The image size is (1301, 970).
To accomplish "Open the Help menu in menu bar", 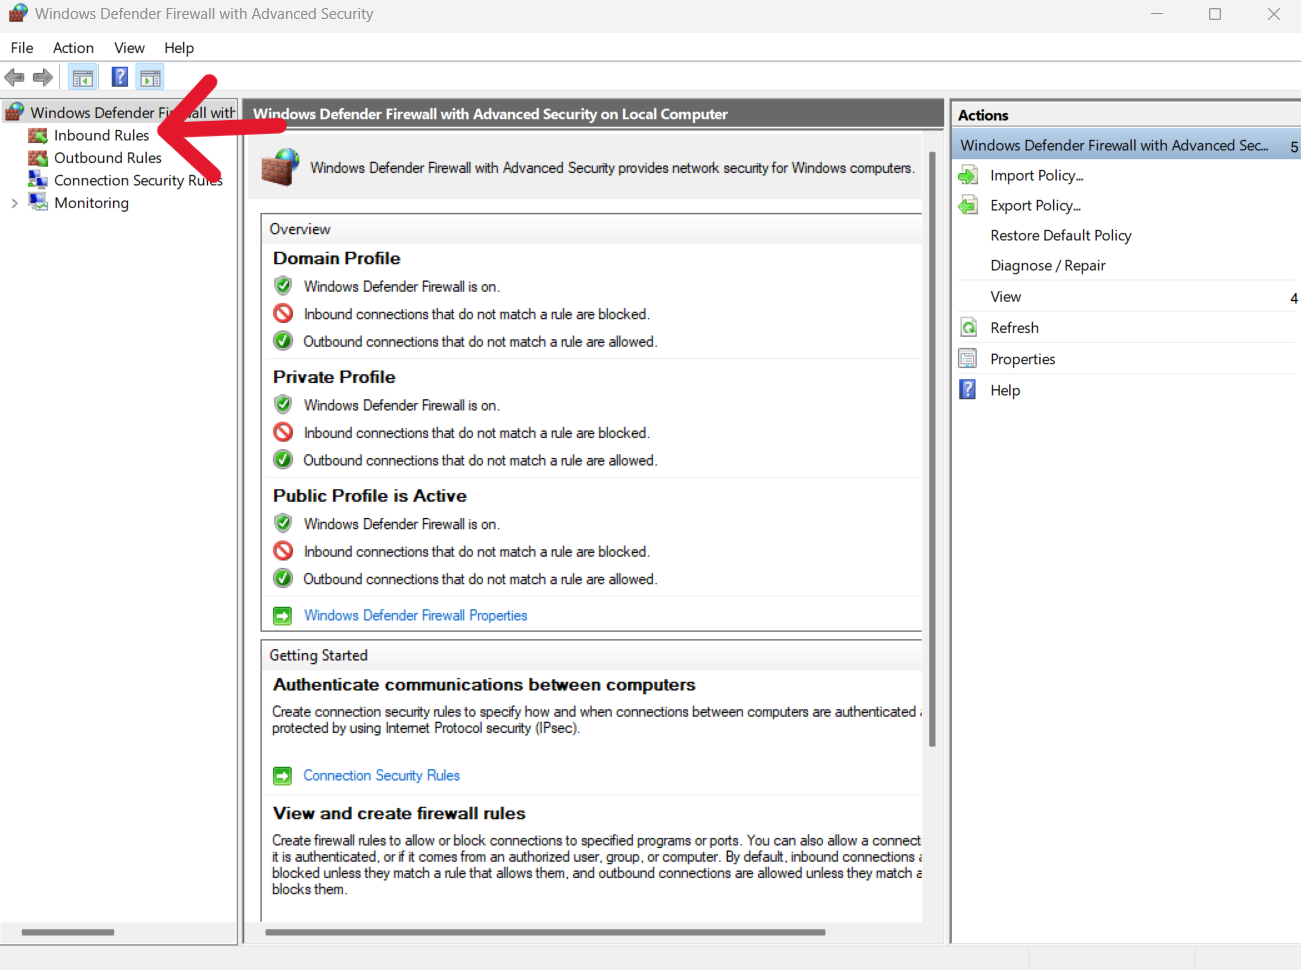I will (179, 48).
